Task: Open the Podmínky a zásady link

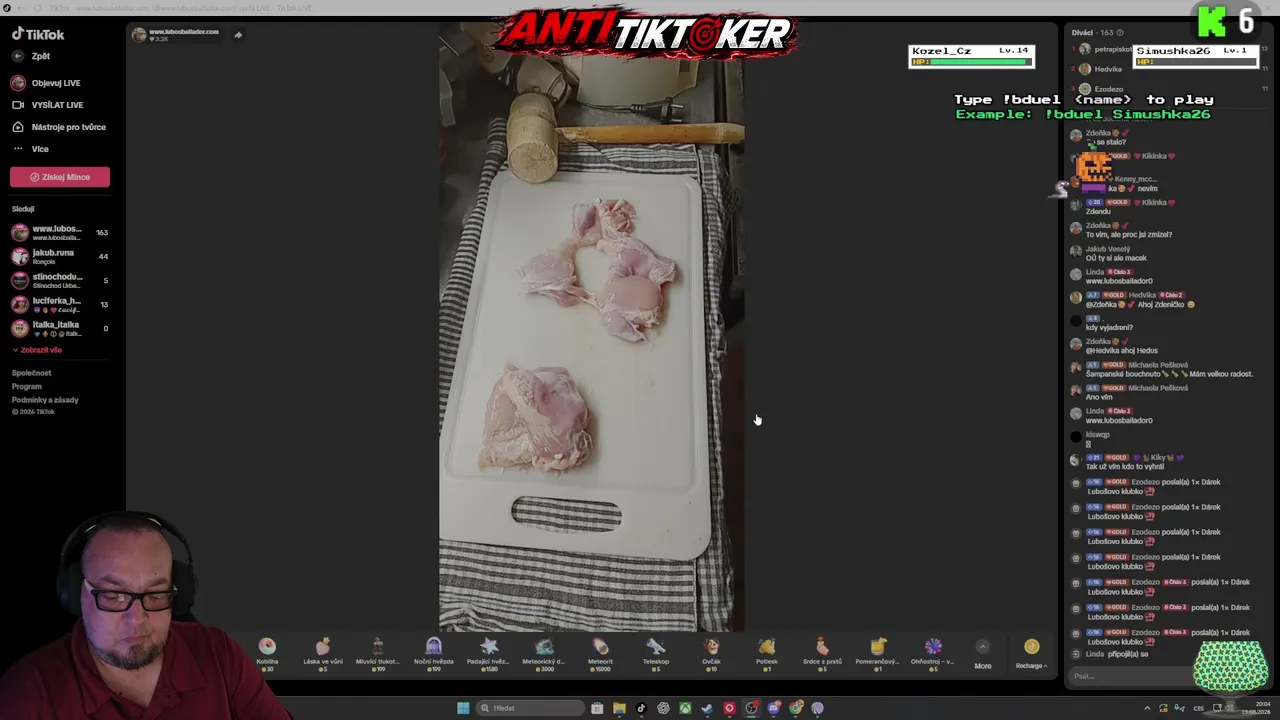Action: tap(45, 400)
